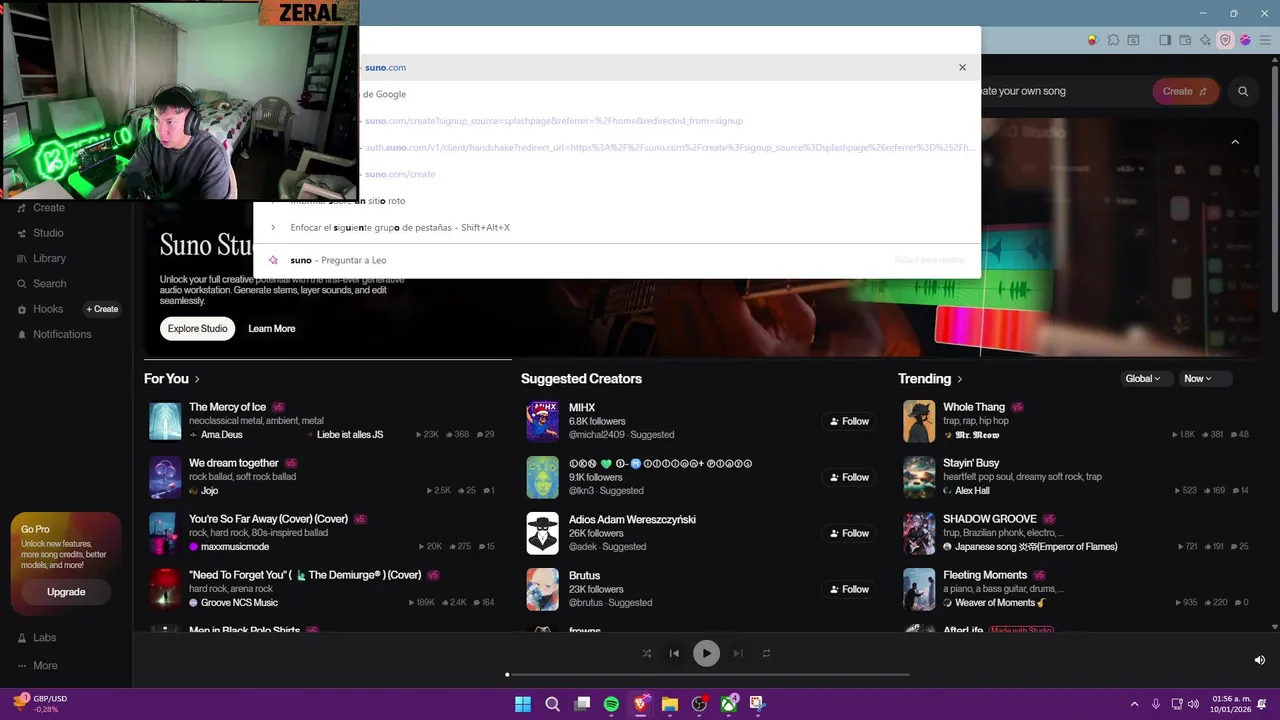Open the song 'SHADOW GROOVE'

[989, 519]
